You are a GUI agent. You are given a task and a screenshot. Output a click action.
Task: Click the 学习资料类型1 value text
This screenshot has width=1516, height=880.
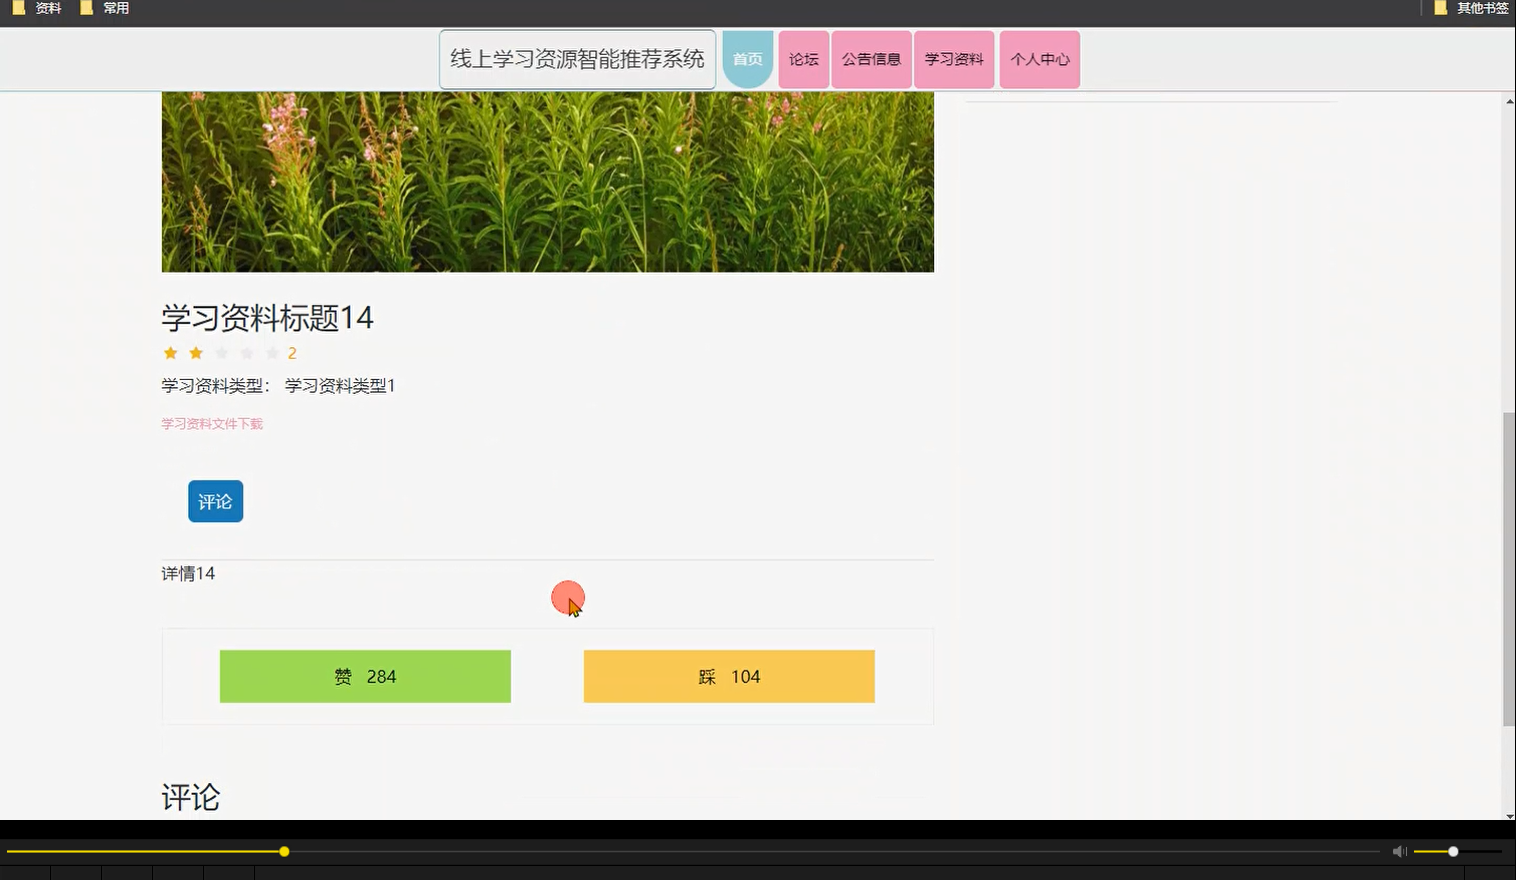pyautogui.click(x=340, y=386)
